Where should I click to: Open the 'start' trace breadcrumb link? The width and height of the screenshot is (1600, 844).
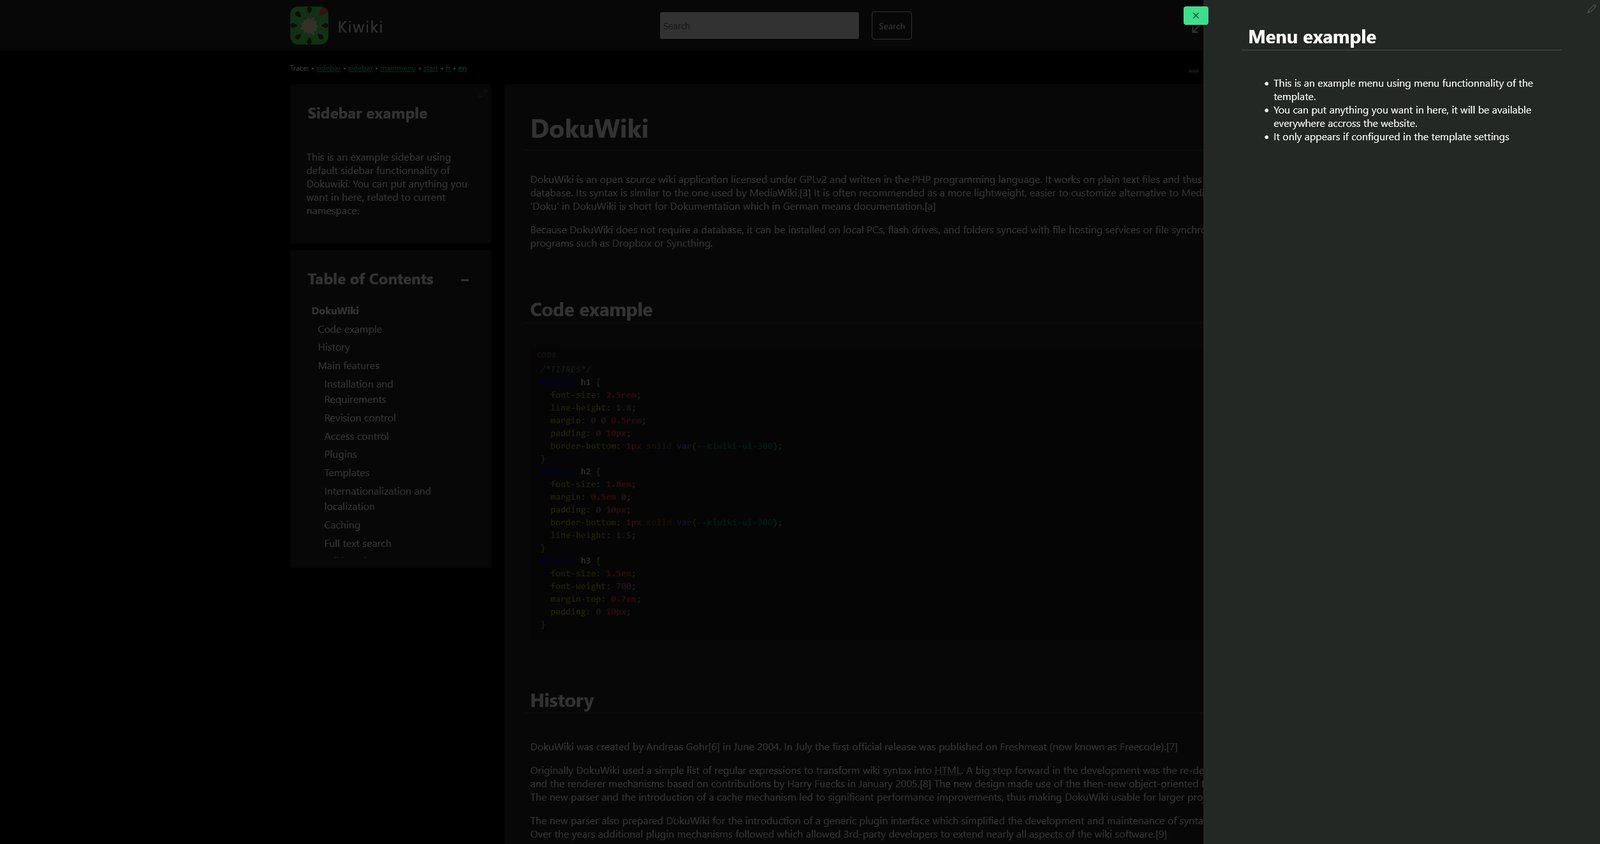(x=430, y=69)
